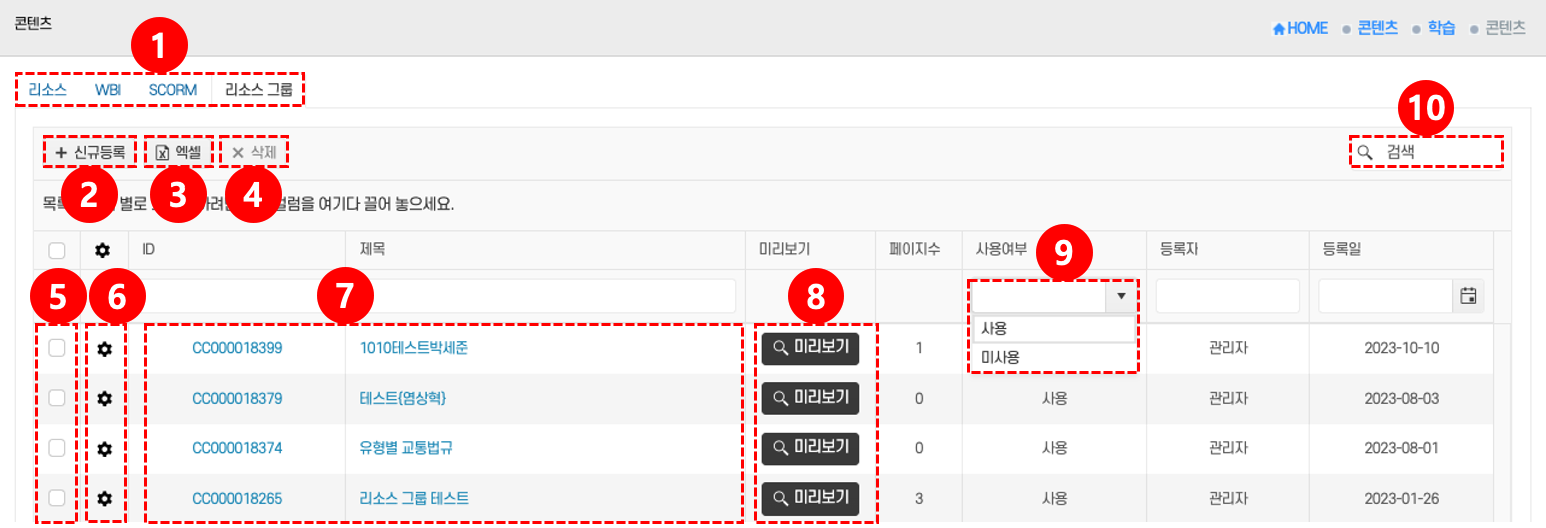This screenshot has width=1546, height=528.
Task: Preview the 리소스 그룹 테스트 row
Action: click(810, 497)
